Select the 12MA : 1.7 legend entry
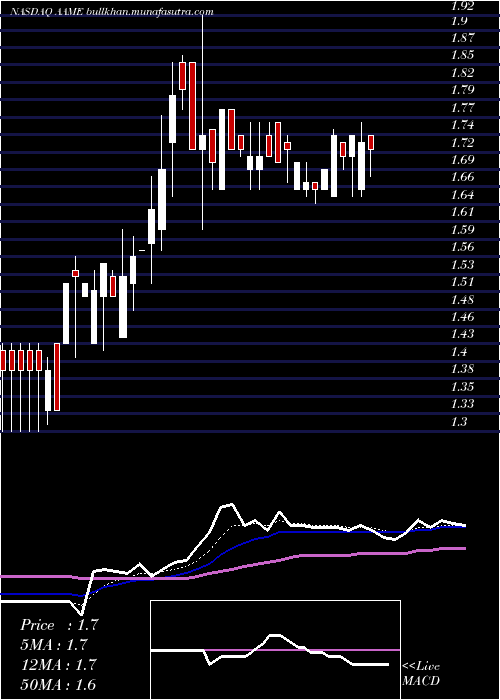This screenshot has height=700, width=500. pyautogui.click(x=59, y=665)
